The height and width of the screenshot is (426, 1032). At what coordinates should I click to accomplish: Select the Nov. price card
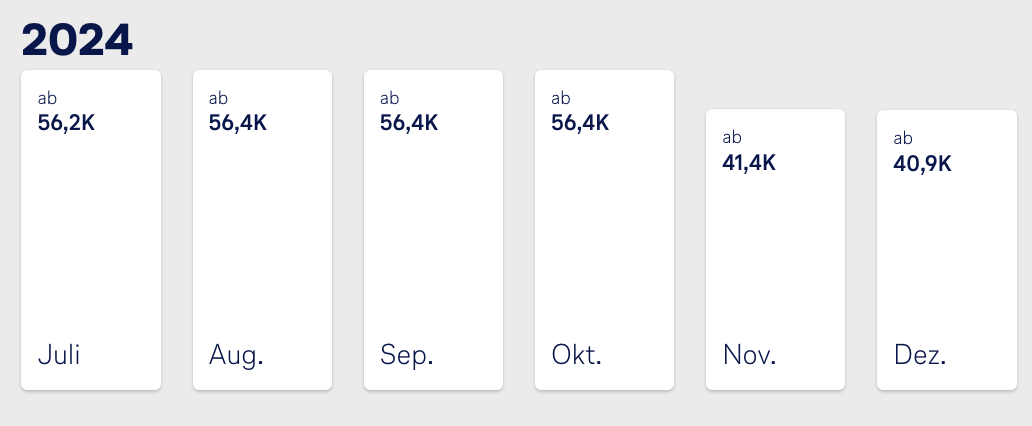pos(775,250)
